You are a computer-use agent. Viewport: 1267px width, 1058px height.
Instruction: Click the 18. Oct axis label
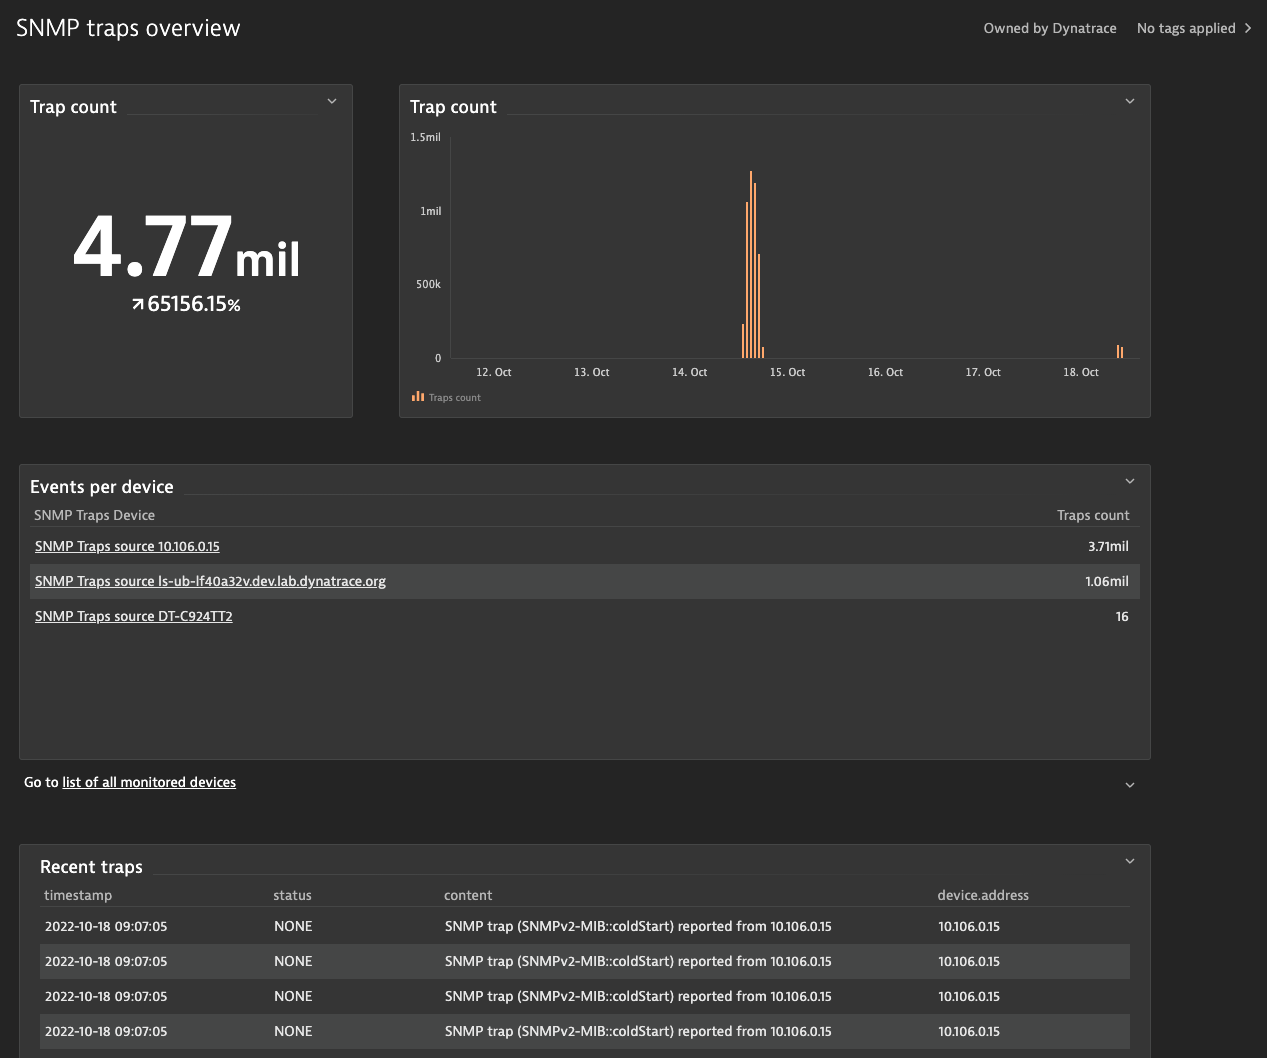click(1081, 372)
